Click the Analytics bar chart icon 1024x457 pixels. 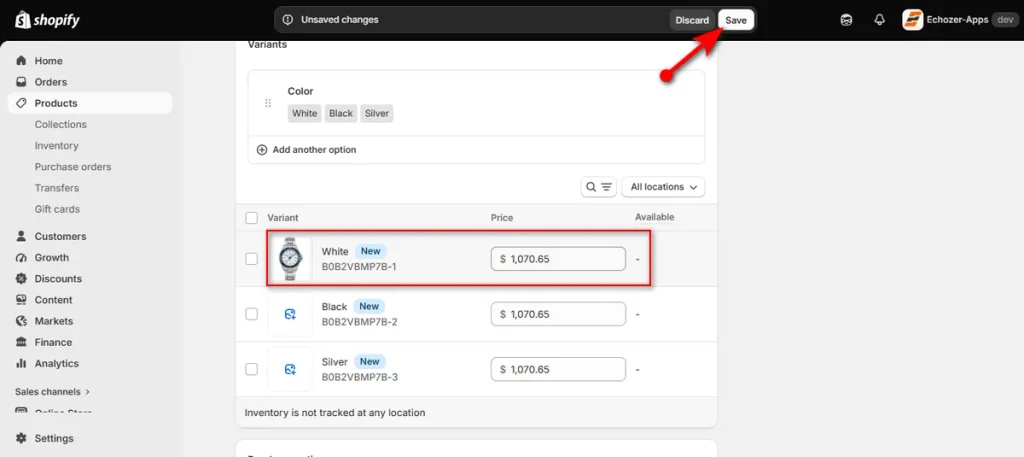click(22, 364)
